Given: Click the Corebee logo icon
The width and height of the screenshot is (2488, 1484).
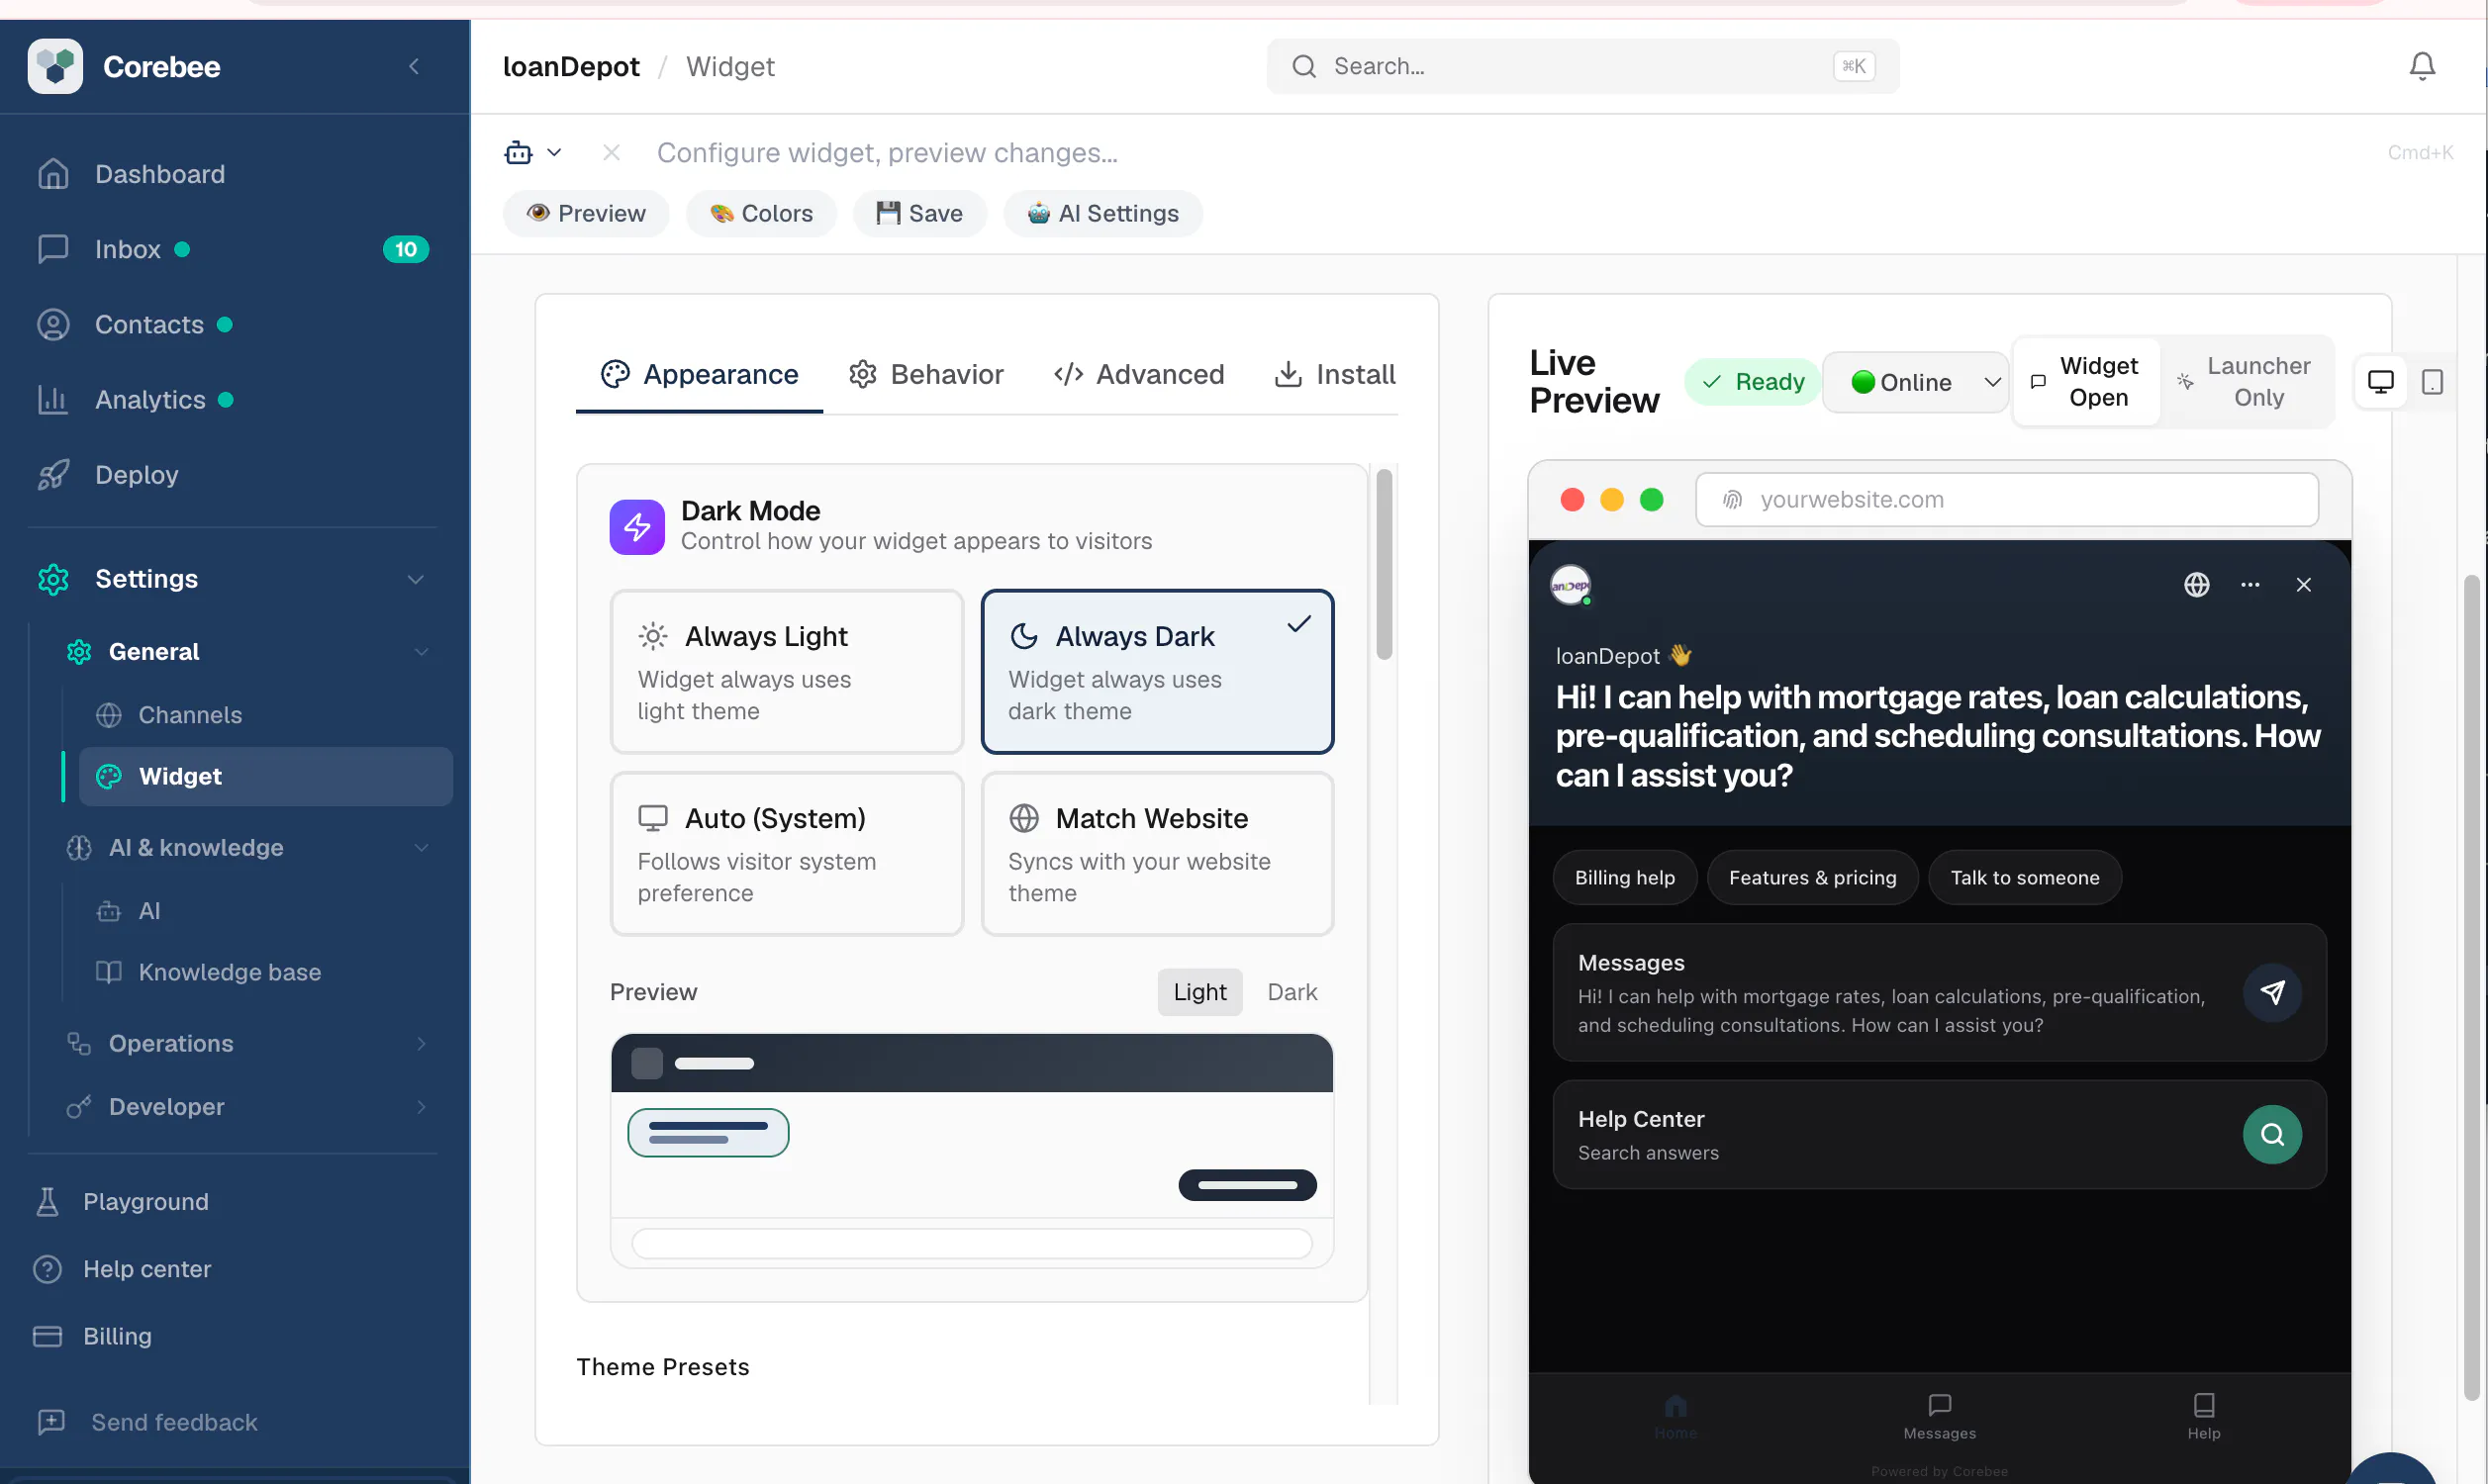Looking at the screenshot, I should pos(55,66).
